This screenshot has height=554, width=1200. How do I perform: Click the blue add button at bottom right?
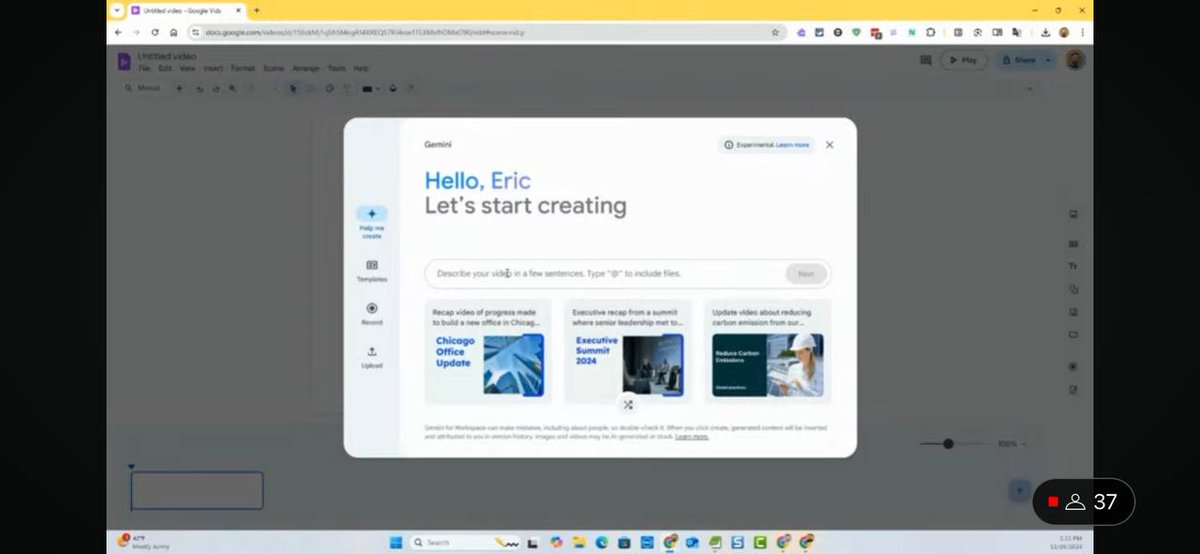click(x=1019, y=490)
